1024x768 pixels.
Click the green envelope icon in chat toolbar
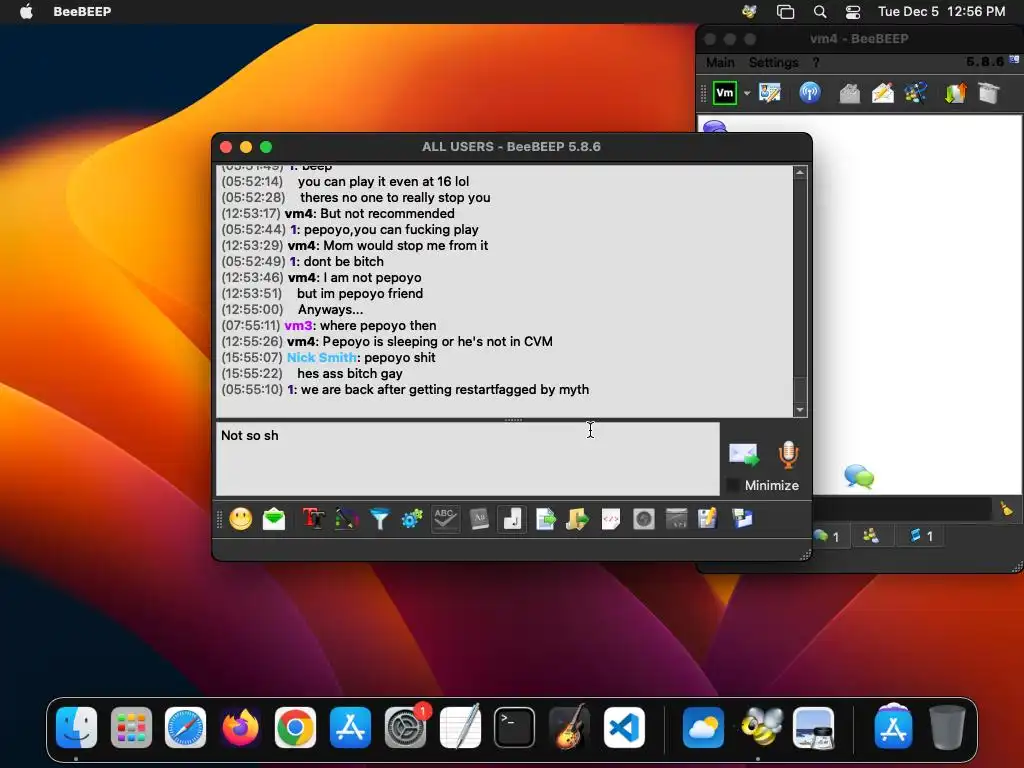(x=274, y=519)
